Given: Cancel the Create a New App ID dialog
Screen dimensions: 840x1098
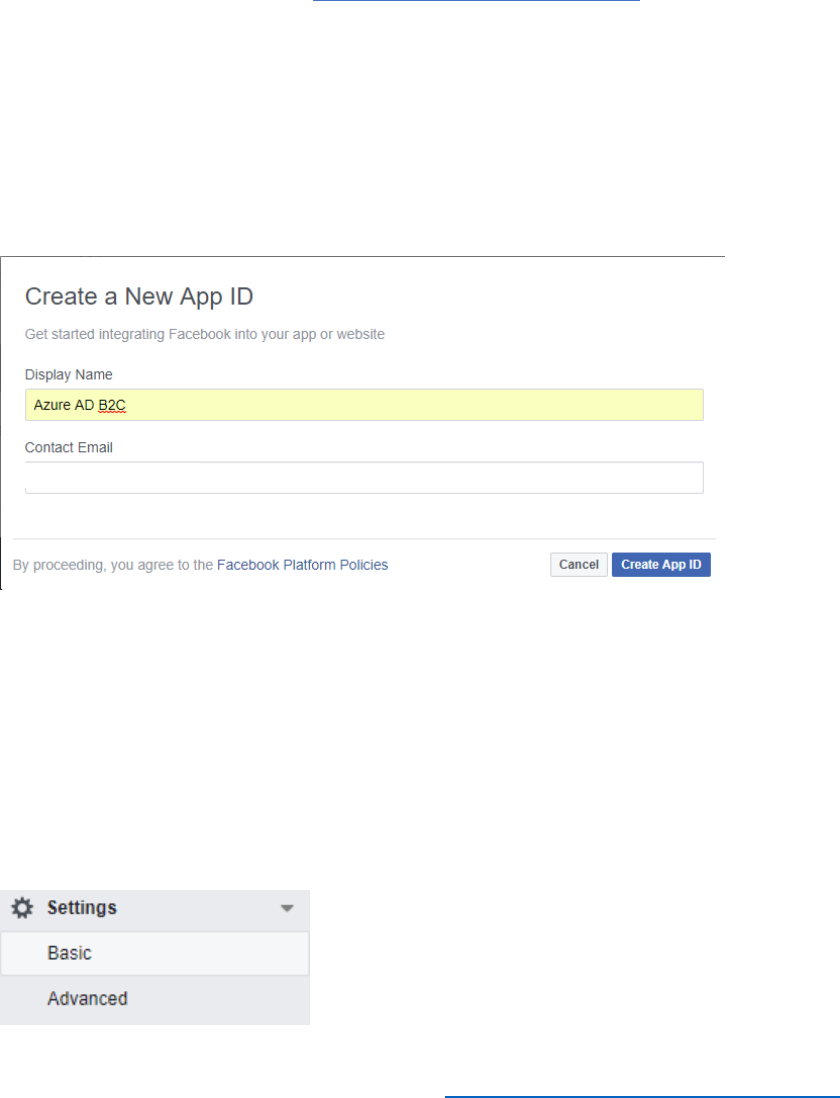Looking at the screenshot, I should point(578,565).
